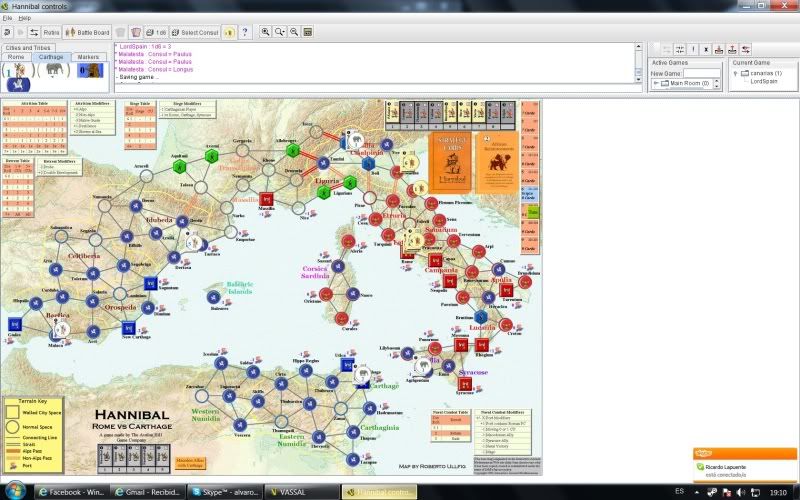Image resolution: width=800 pixels, height=500 pixels.
Task: Click the Retire button
Action: tap(51, 32)
